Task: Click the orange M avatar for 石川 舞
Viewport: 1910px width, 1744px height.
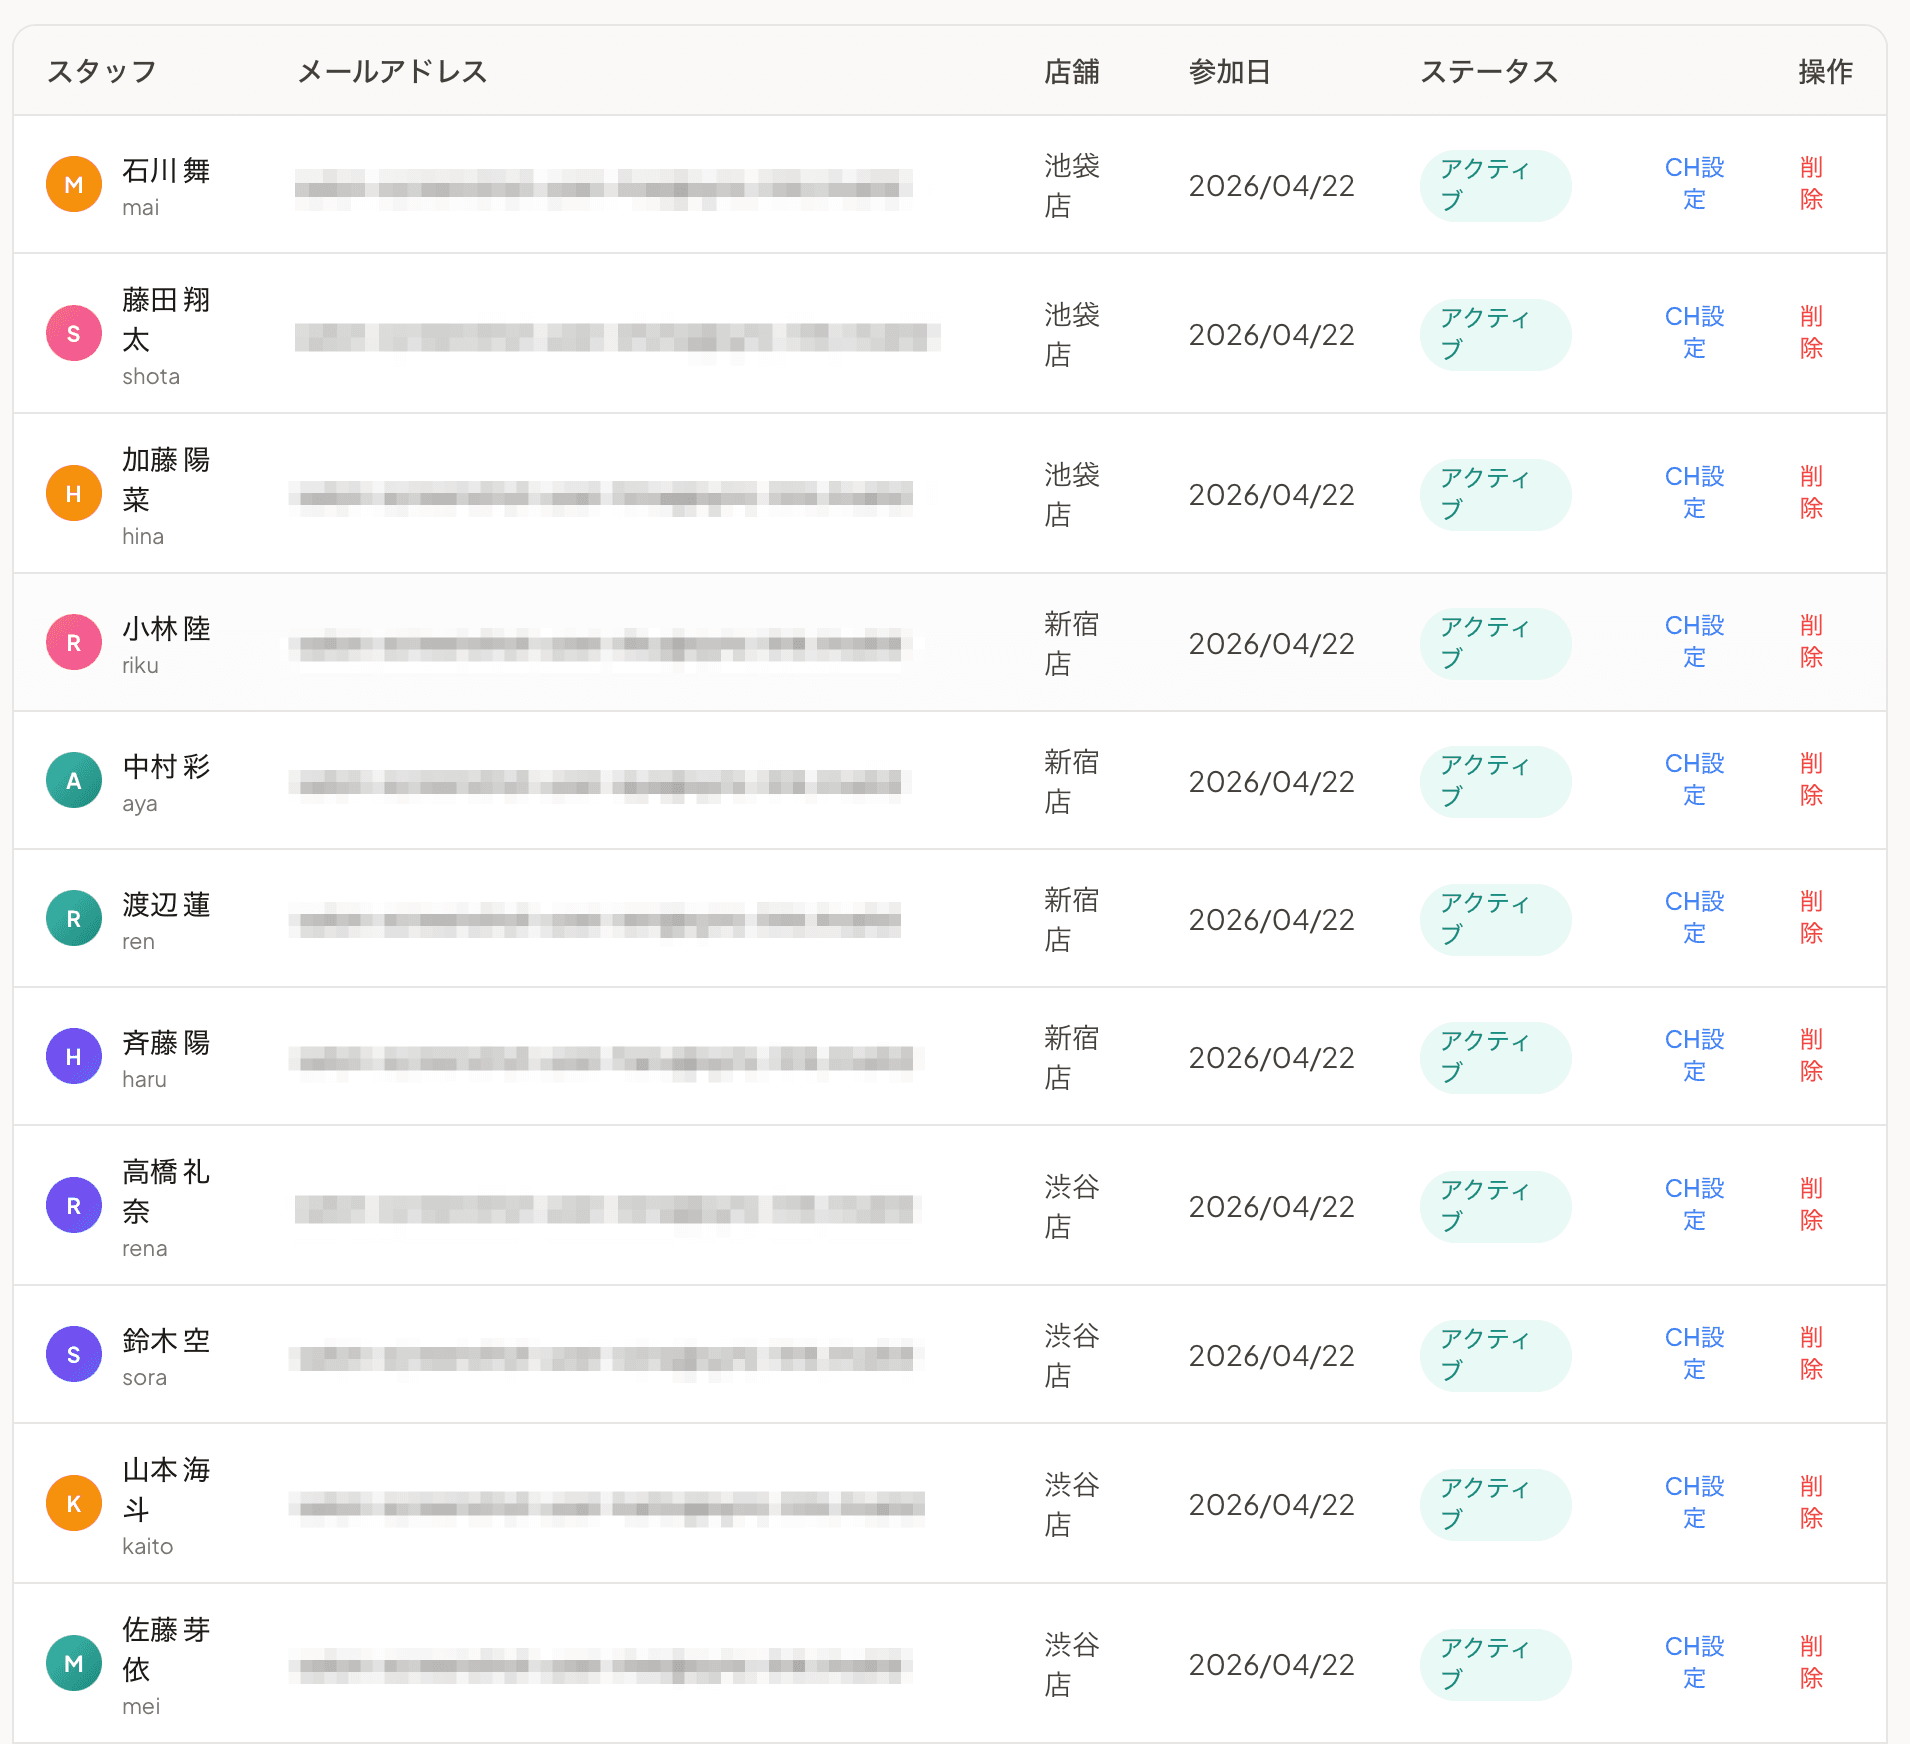Action: click(x=74, y=185)
